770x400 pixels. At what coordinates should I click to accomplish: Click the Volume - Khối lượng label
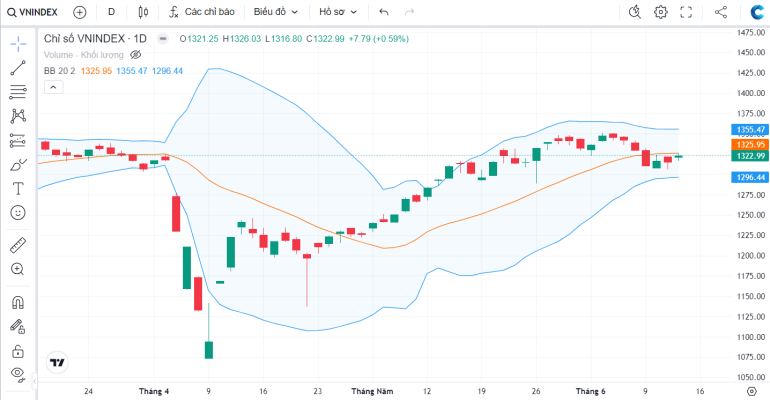point(83,55)
